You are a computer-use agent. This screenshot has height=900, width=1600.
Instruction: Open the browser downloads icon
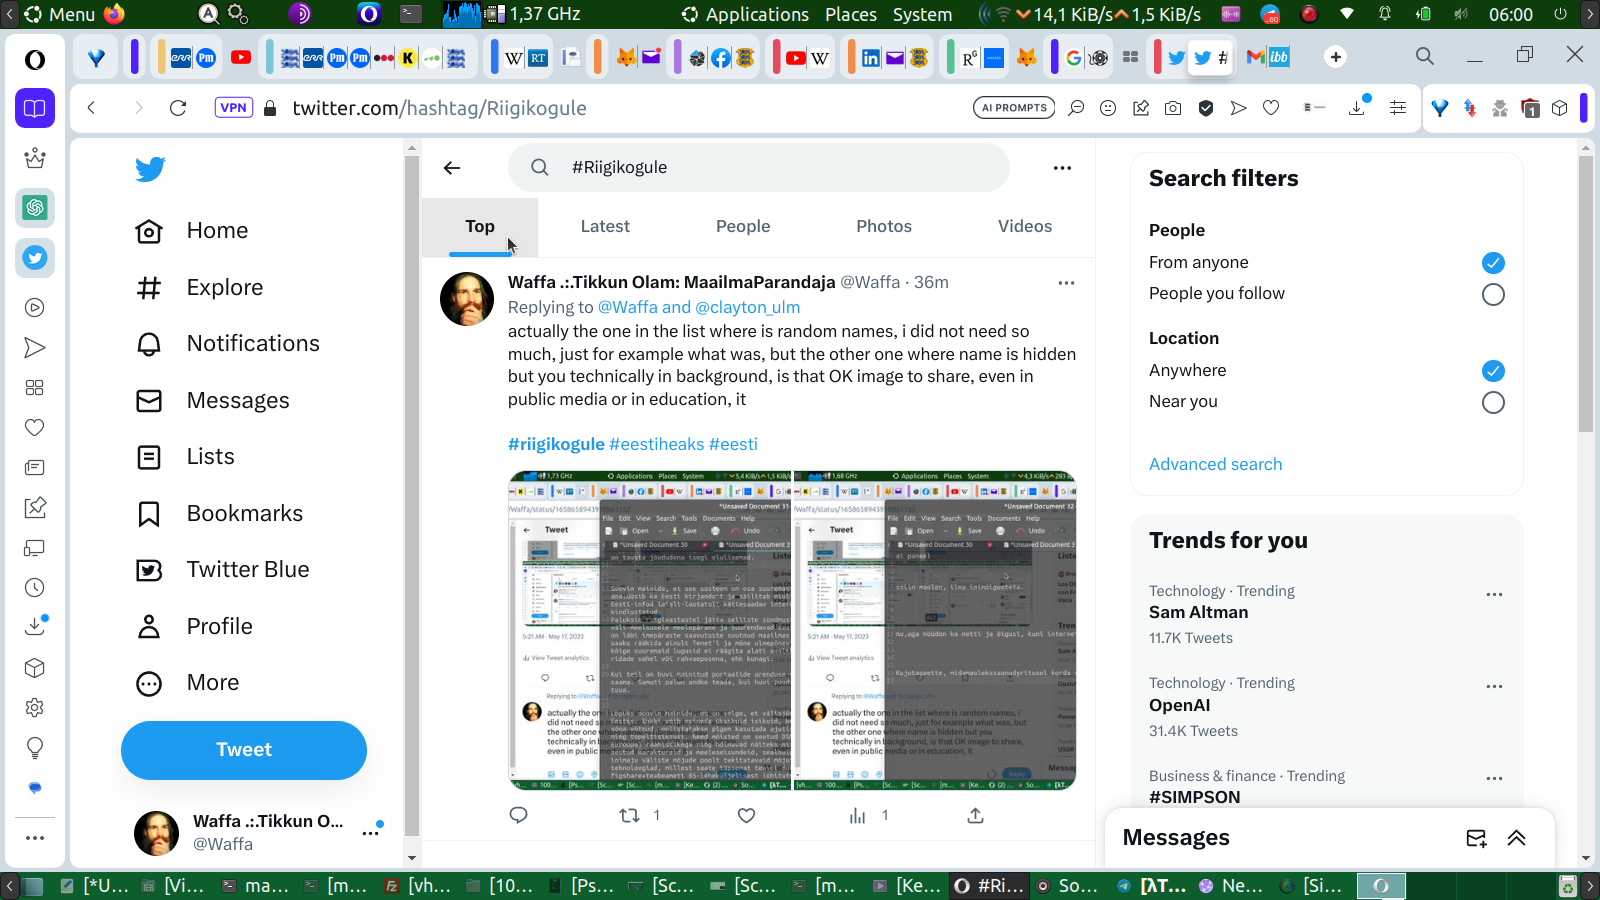[1357, 108]
